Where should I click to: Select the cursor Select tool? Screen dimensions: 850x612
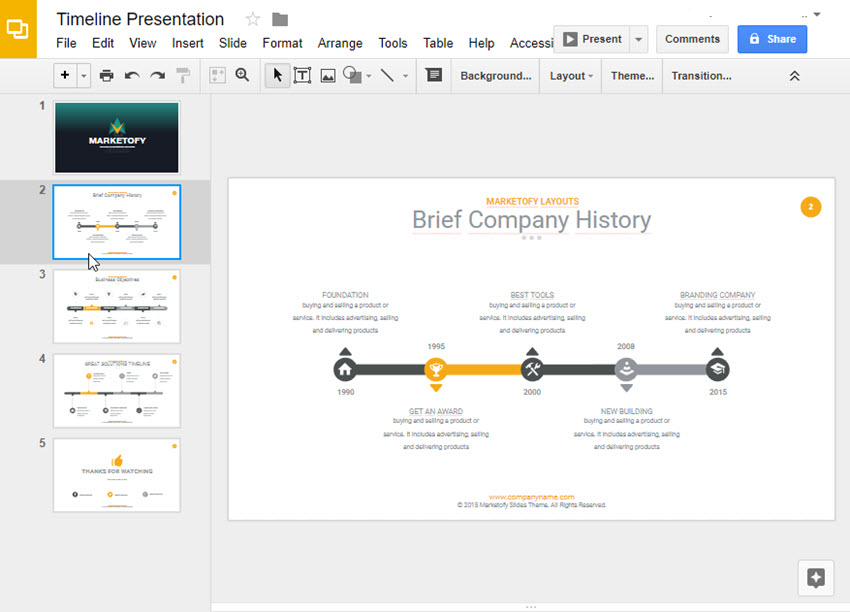[277, 75]
